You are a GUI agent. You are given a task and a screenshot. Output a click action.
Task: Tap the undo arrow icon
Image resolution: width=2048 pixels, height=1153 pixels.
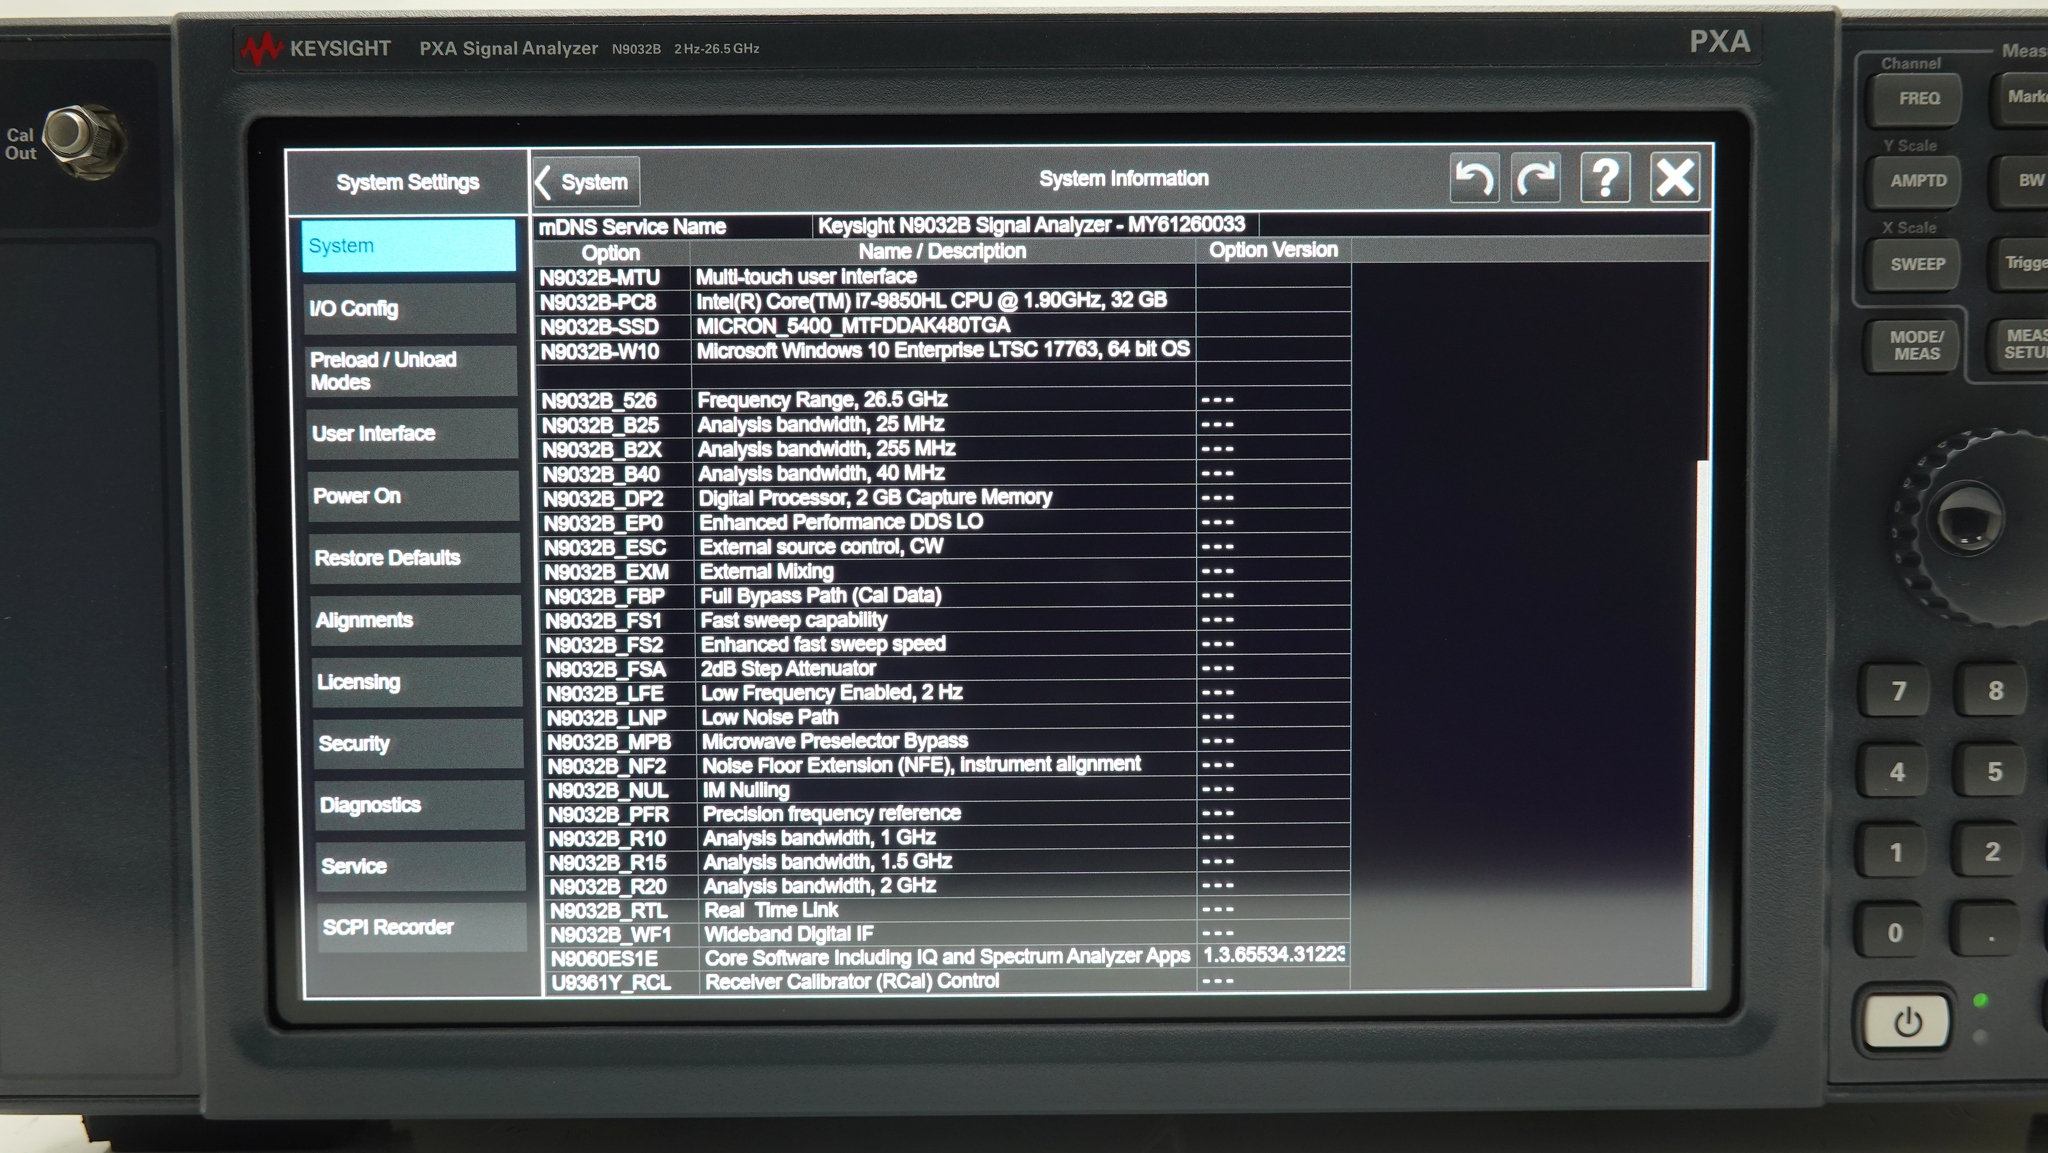1474,179
